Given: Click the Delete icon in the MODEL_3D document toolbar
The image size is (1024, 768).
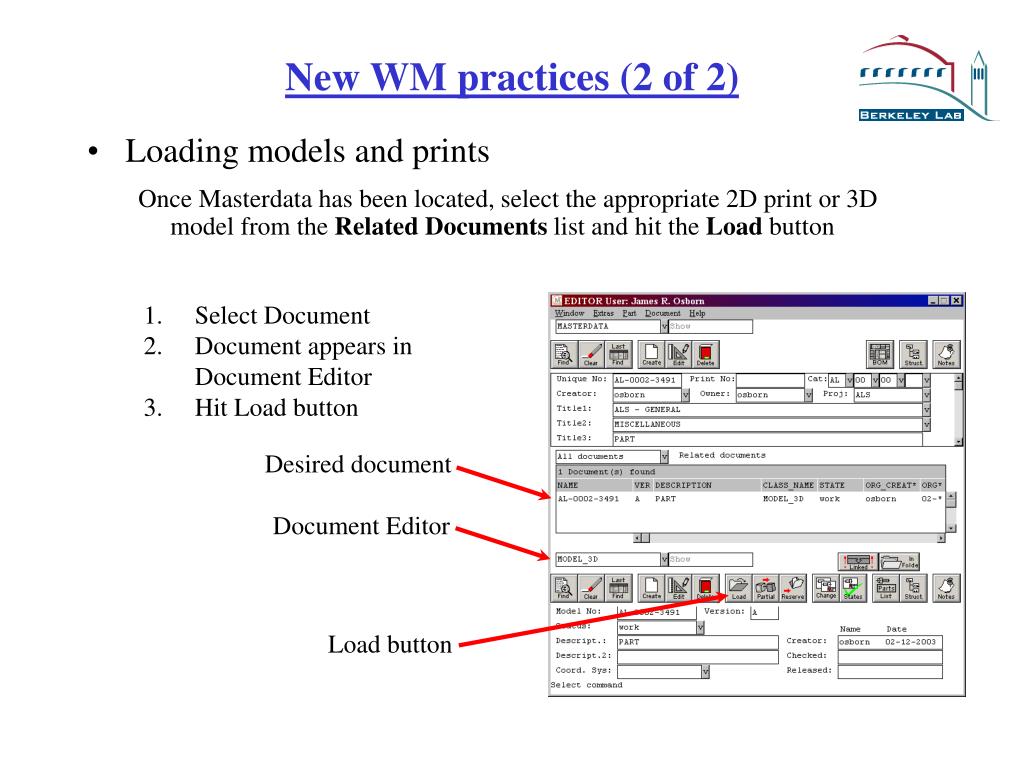Looking at the screenshot, I should (705, 588).
